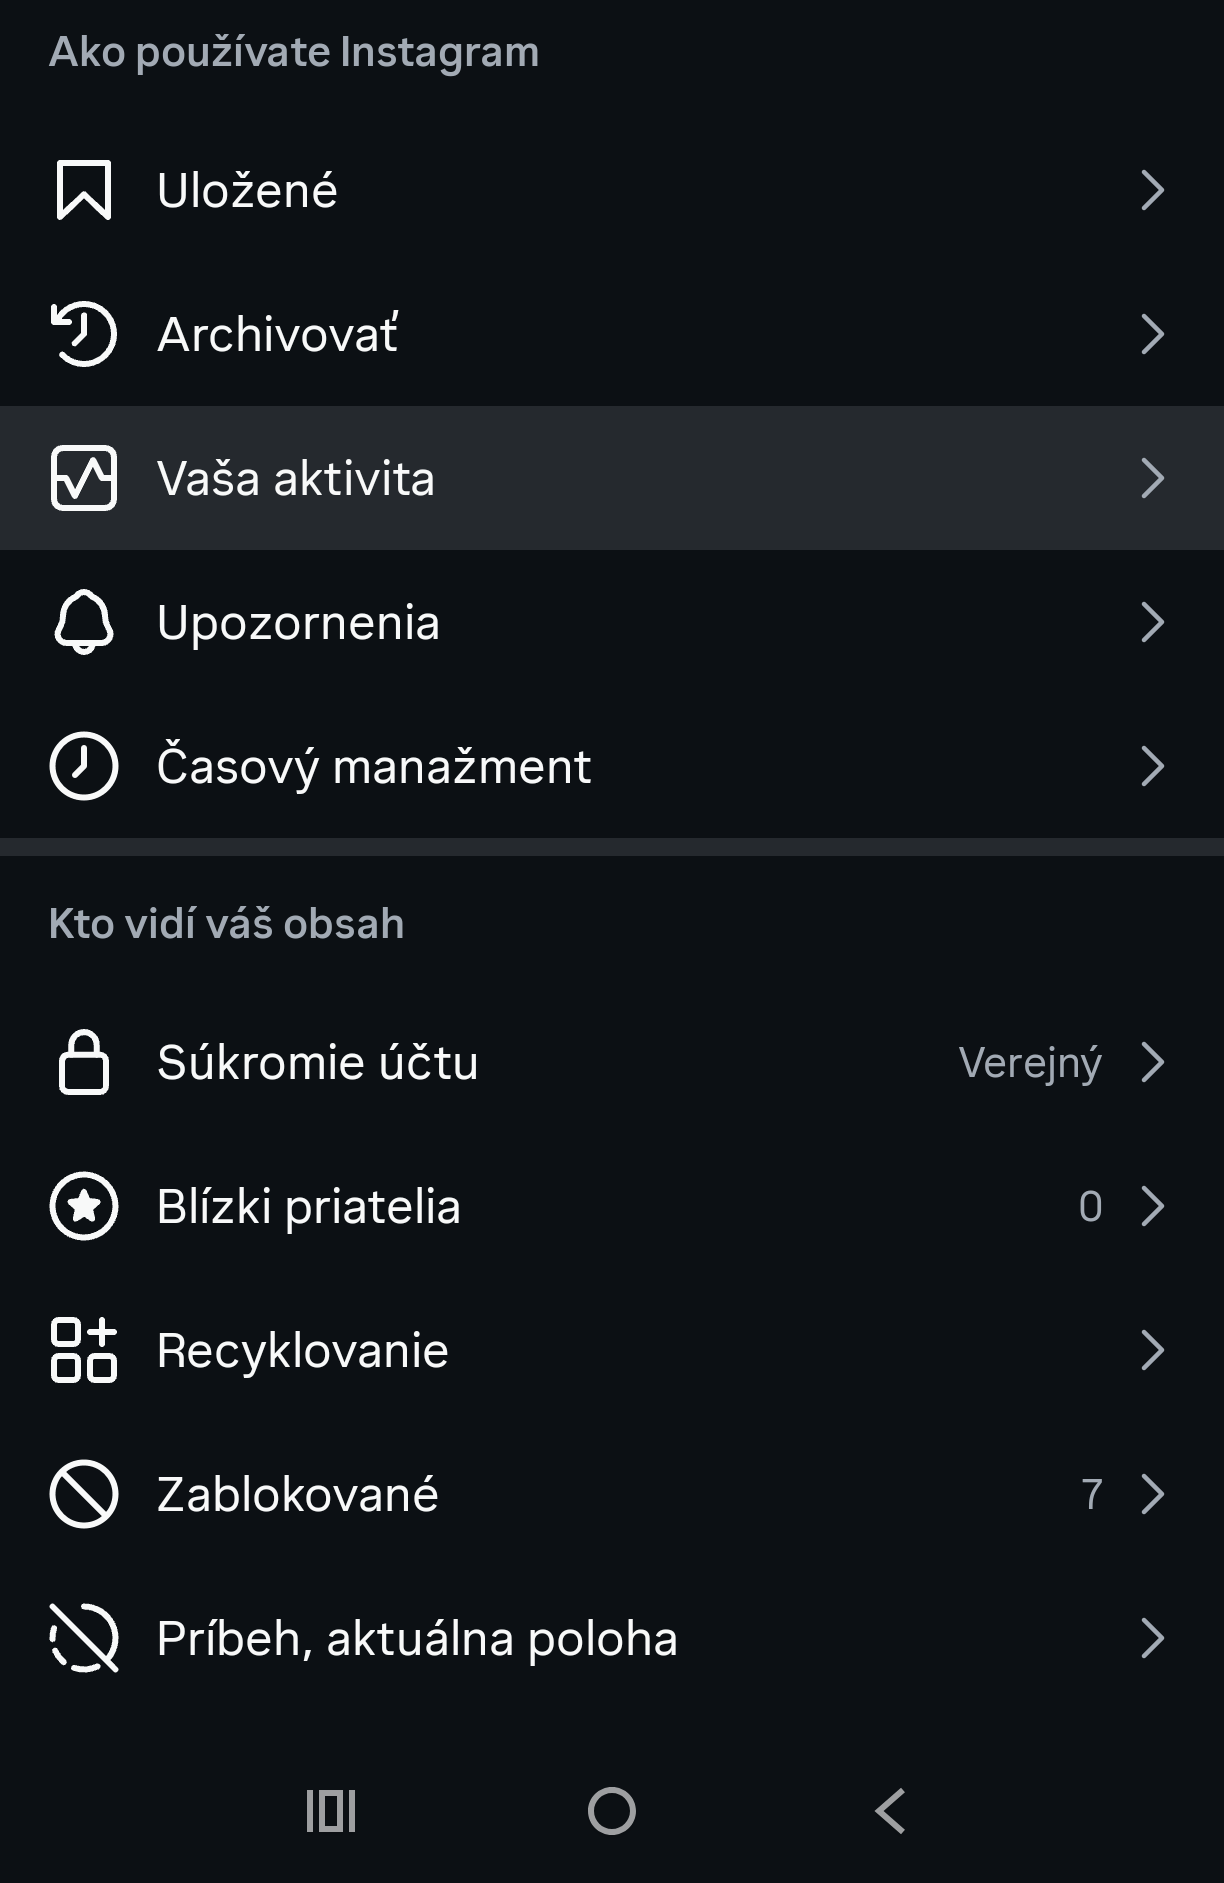Tap the Recyklovanie grid-plus icon
This screenshot has height=1883, width=1224.
coord(84,1350)
